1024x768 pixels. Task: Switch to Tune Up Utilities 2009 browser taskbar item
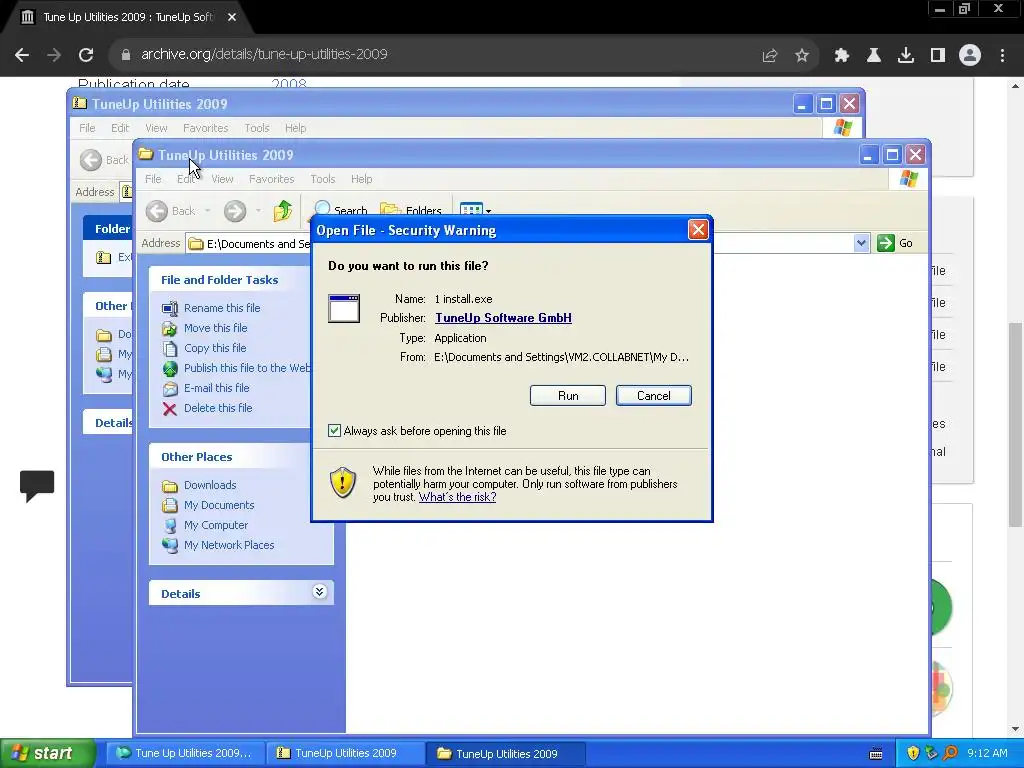click(185, 753)
